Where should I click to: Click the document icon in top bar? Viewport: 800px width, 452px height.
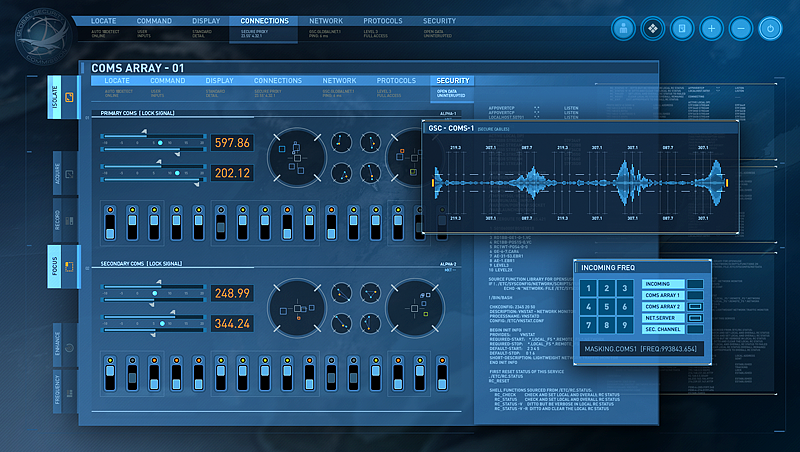[x=680, y=28]
